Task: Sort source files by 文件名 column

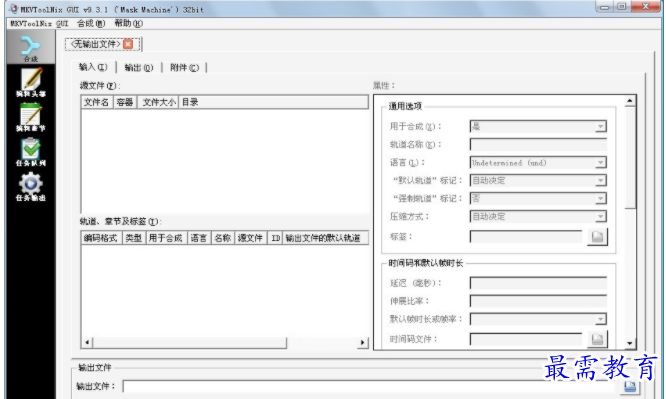Action: [97, 102]
